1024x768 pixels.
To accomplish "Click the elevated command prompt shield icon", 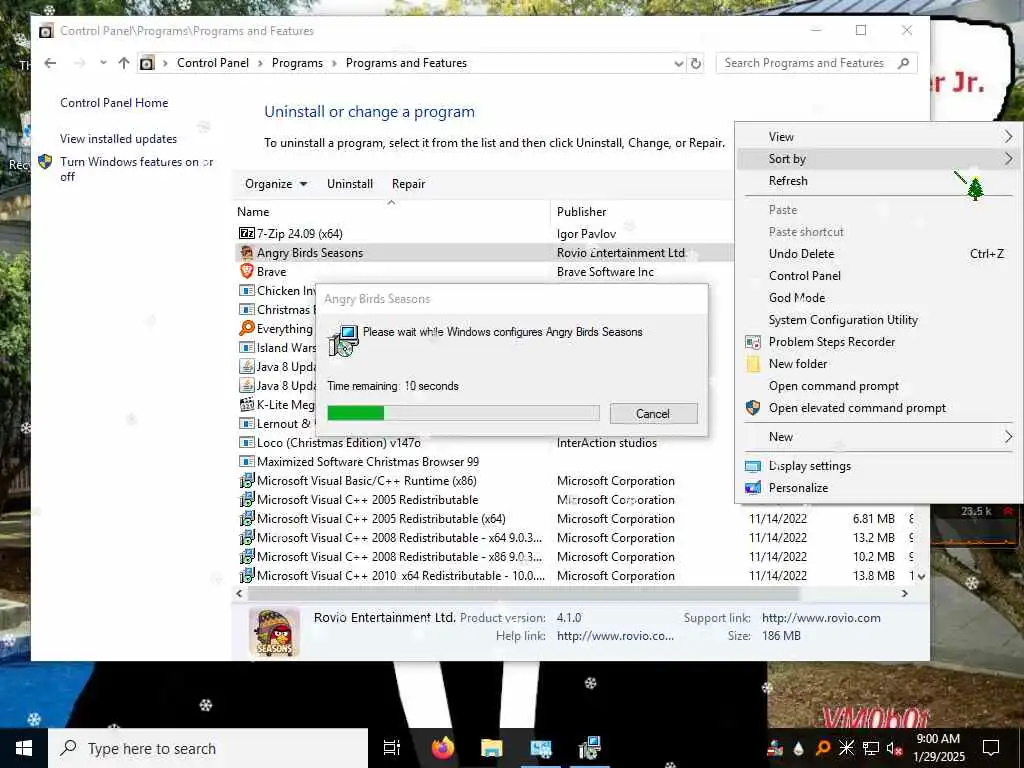I will [753, 408].
